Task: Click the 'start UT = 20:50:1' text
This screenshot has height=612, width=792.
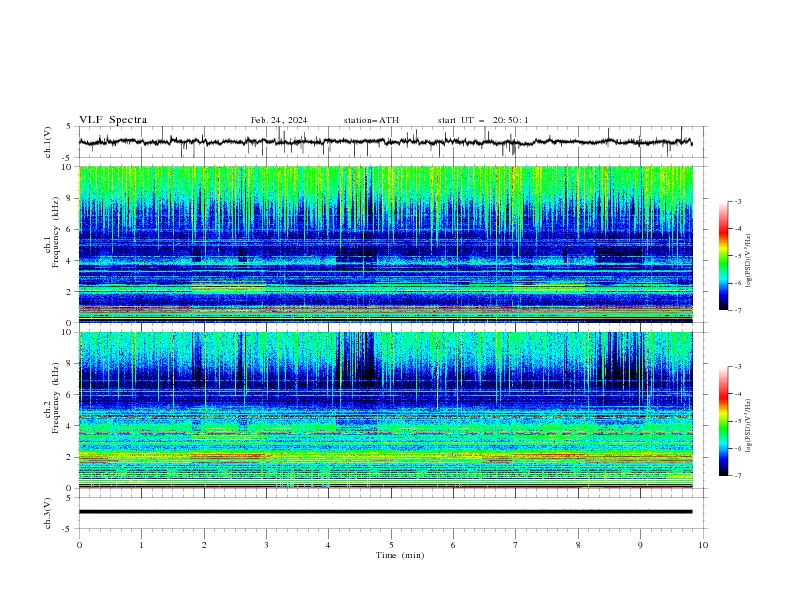Action: [483, 120]
